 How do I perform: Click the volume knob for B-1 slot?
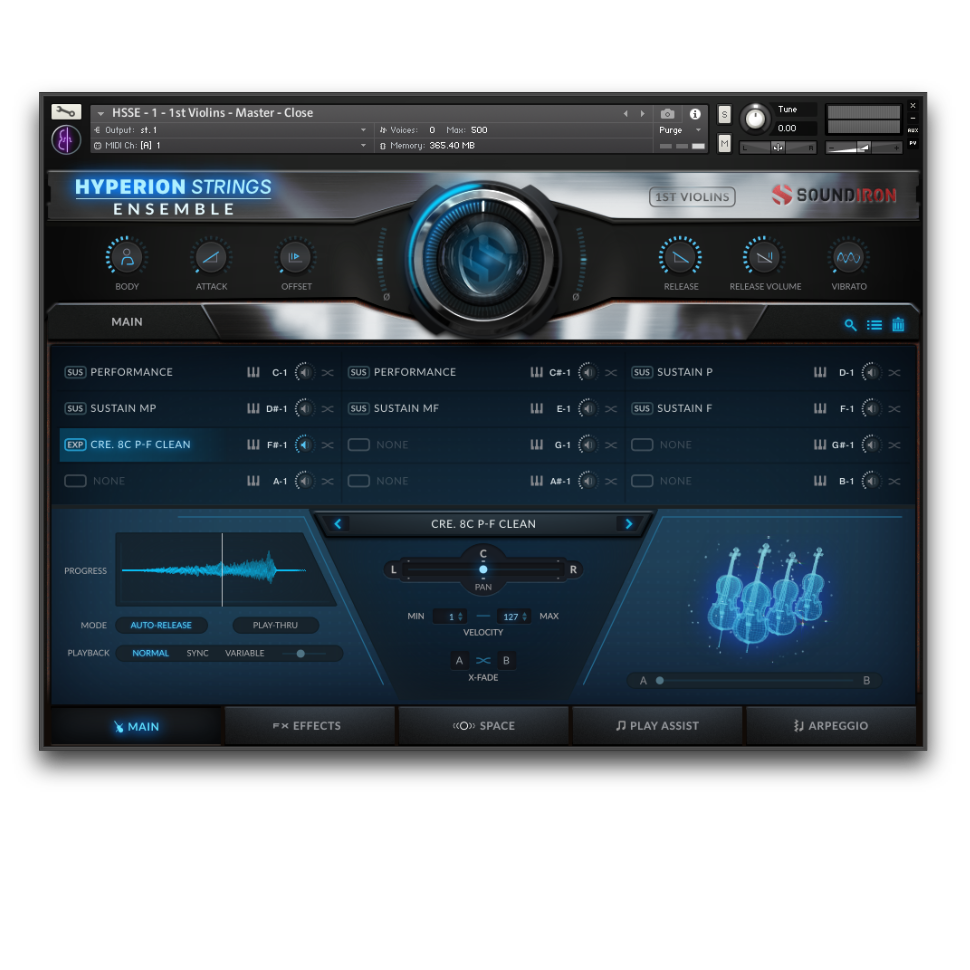pos(871,481)
